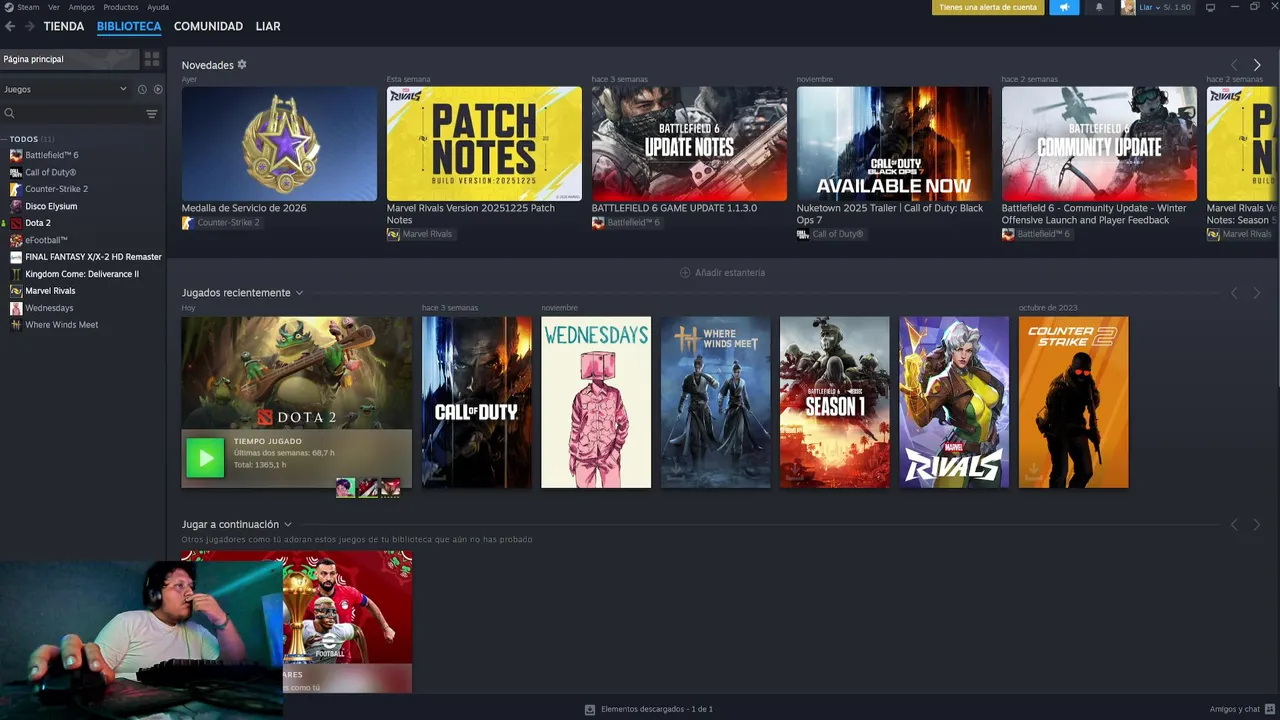
Task: Click the recent activity clock icon
Action: pyautogui.click(x=142, y=89)
